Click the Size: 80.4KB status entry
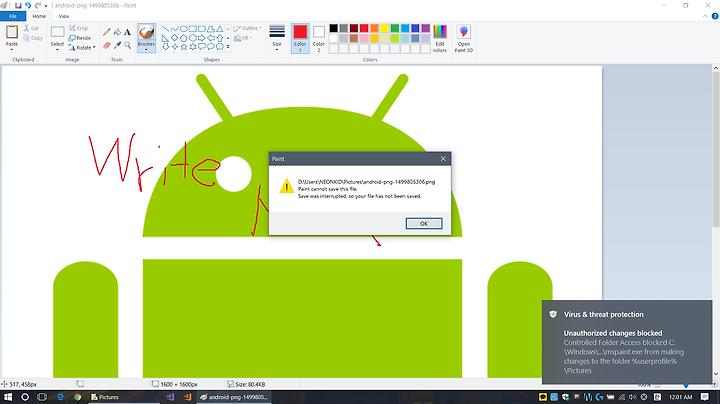The image size is (720, 404). (x=246, y=384)
